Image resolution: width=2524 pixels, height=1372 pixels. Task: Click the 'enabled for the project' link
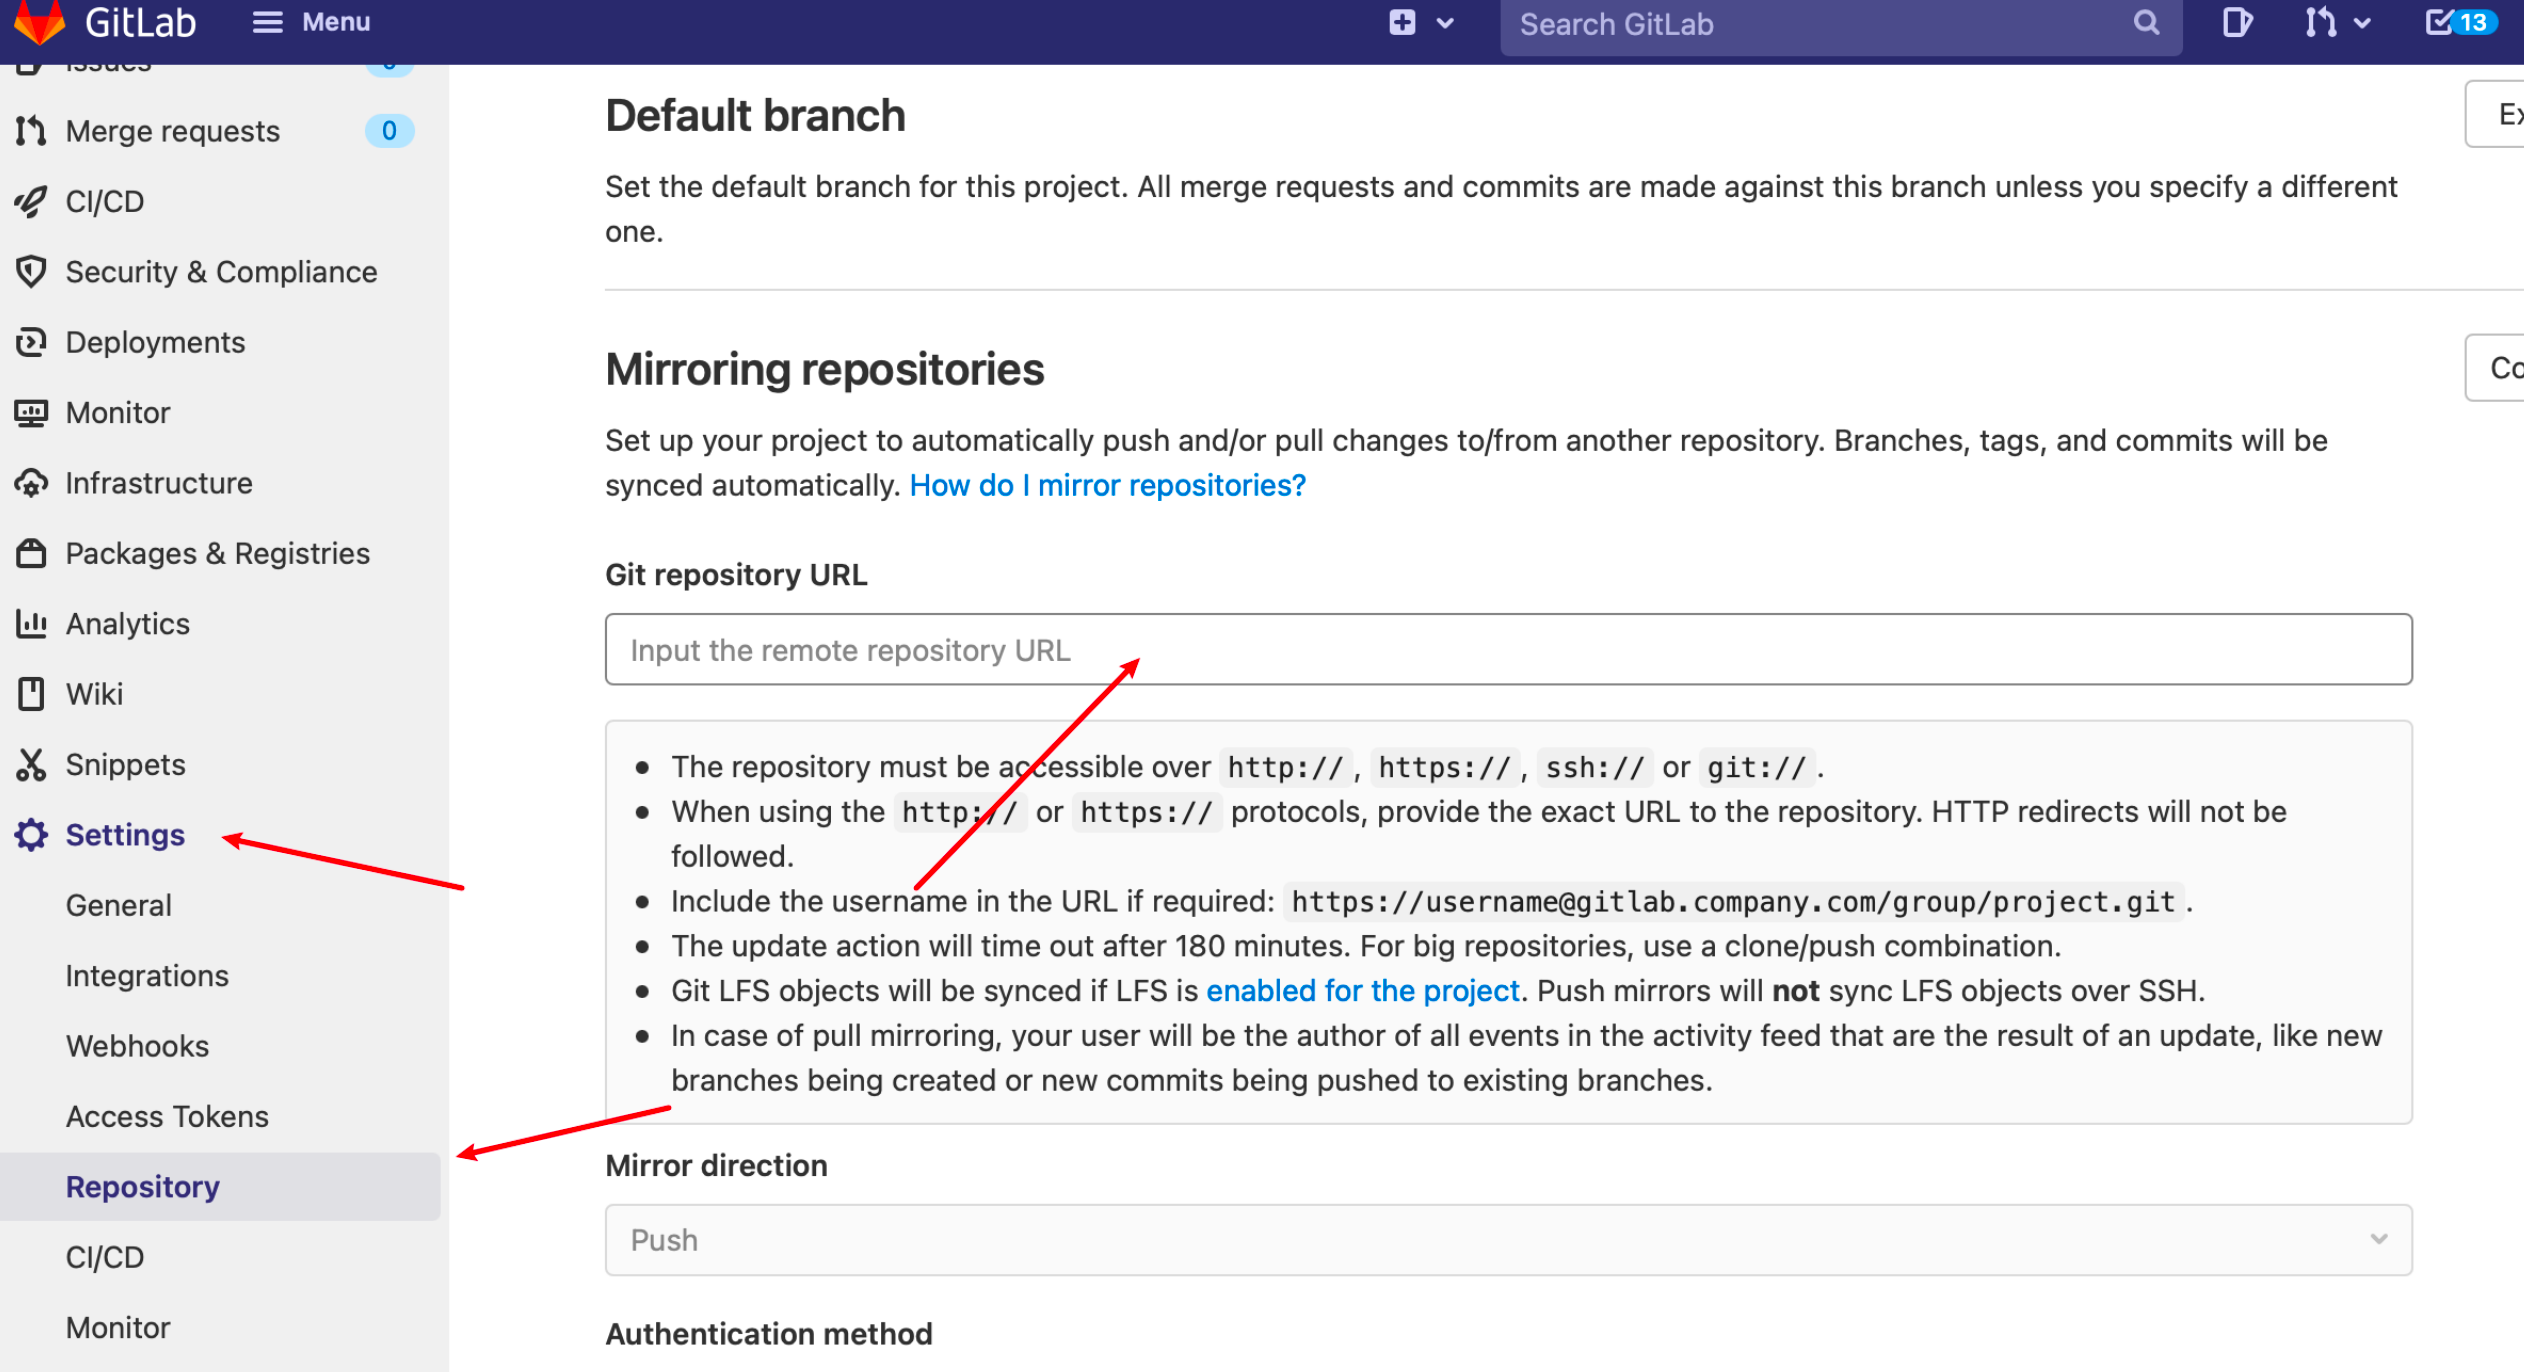pos(1362,990)
